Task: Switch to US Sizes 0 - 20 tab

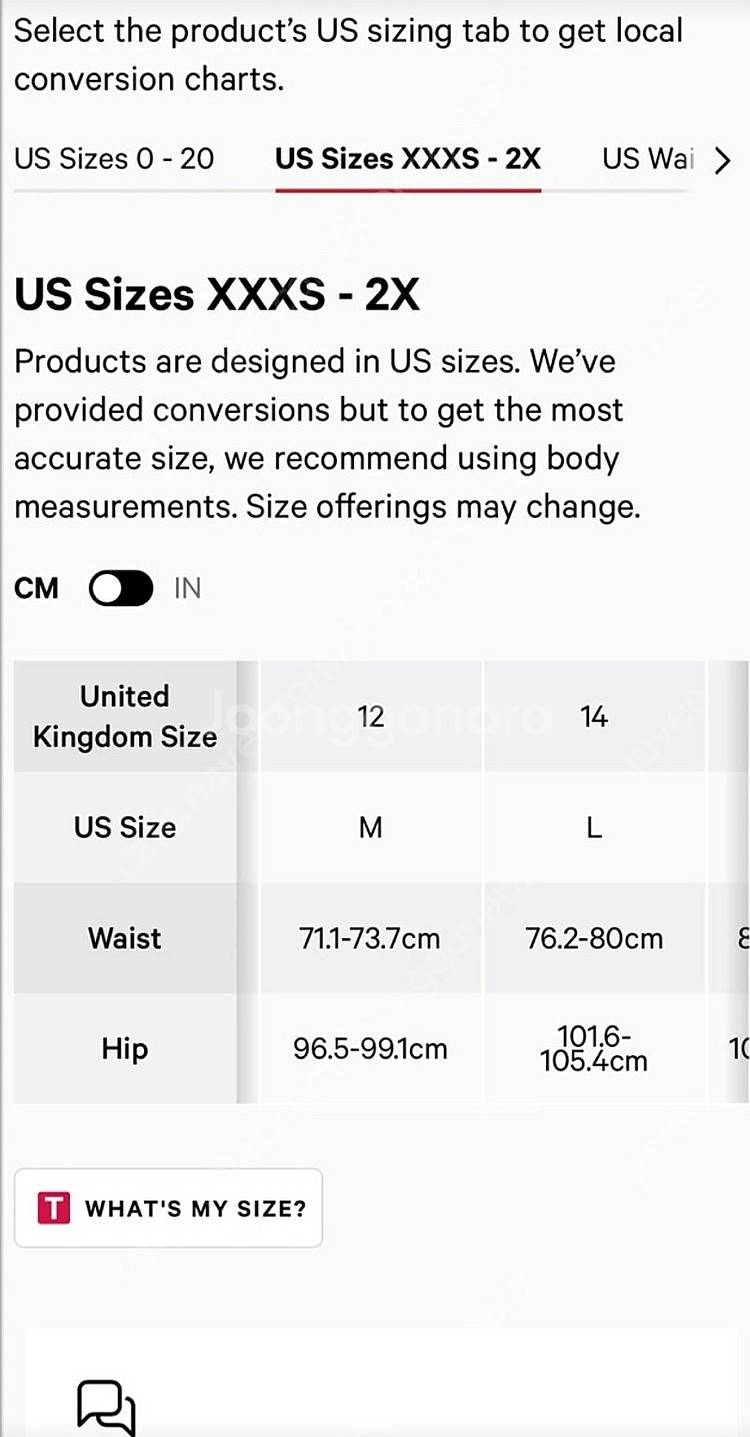Action: [x=114, y=159]
